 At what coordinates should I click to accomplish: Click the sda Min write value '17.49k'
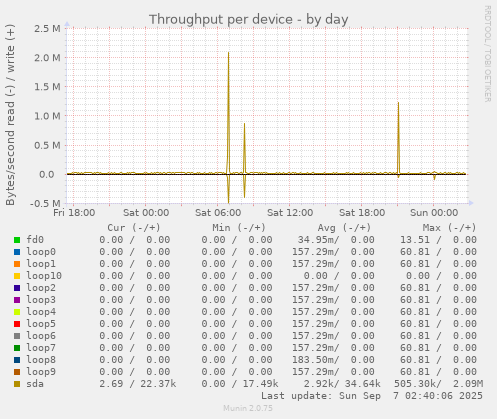pos(260,384)
